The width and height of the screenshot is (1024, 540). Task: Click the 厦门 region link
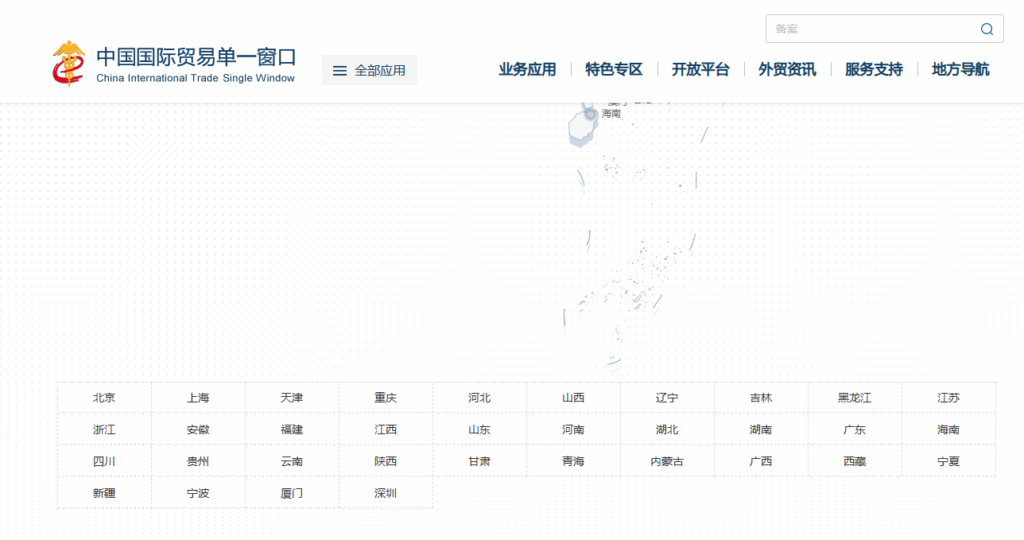click(292, 493)
